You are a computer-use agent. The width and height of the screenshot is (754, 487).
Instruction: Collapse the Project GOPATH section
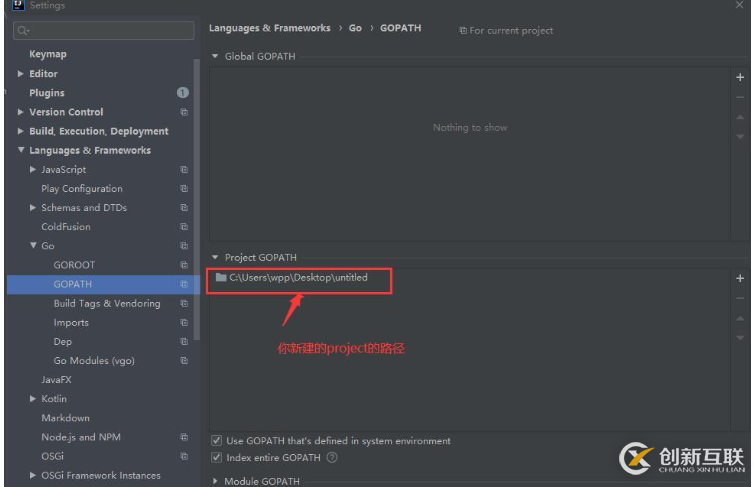(x=215, y=257)
